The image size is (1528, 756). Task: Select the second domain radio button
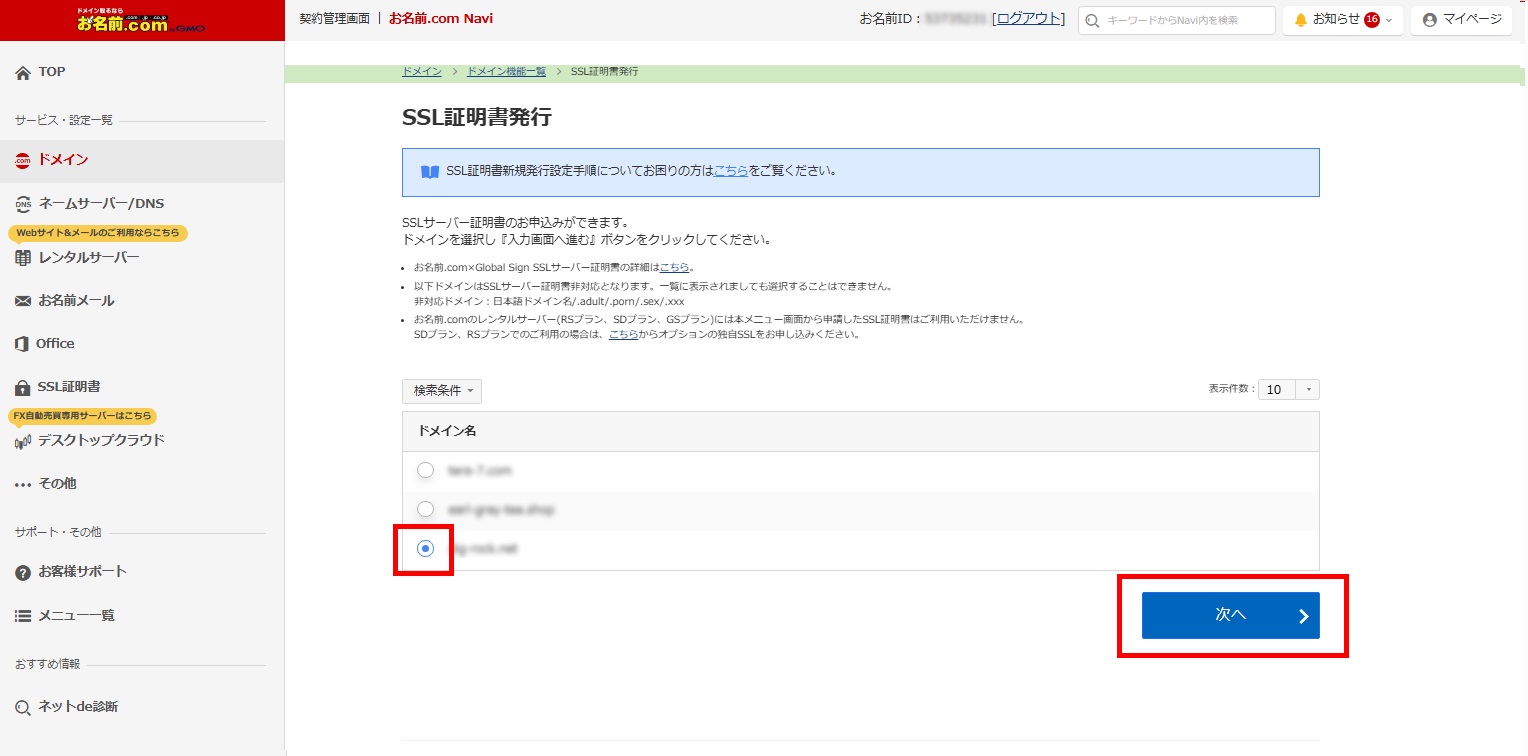(x=426, y=509)
